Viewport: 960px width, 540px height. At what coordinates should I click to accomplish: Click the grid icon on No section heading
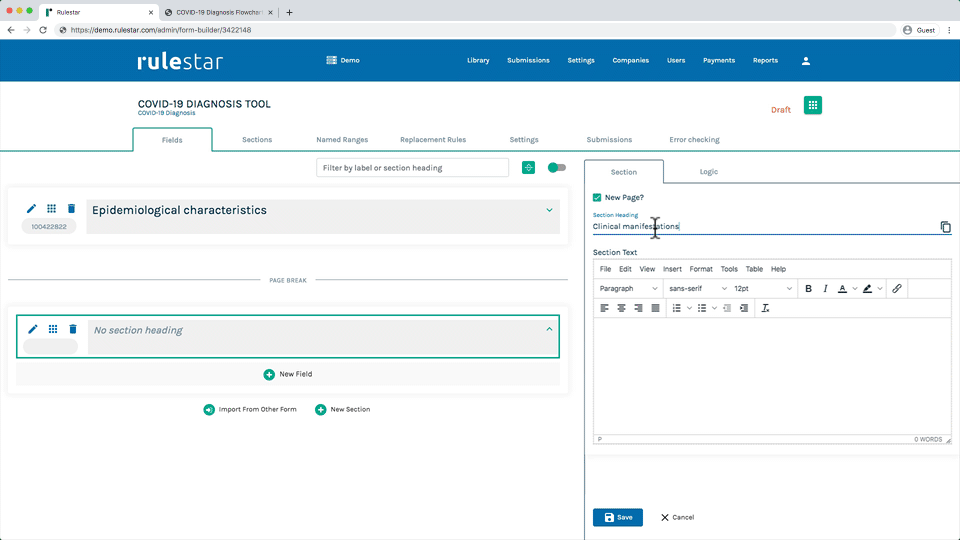53,329
